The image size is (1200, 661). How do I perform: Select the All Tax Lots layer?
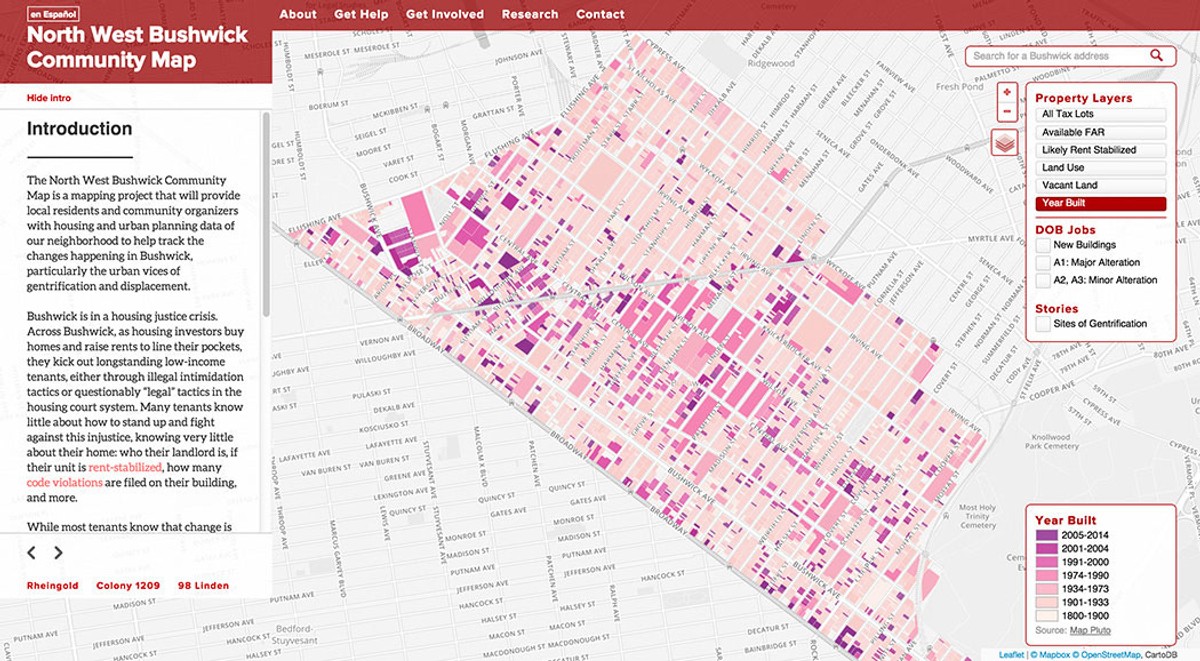point(1101,115)
